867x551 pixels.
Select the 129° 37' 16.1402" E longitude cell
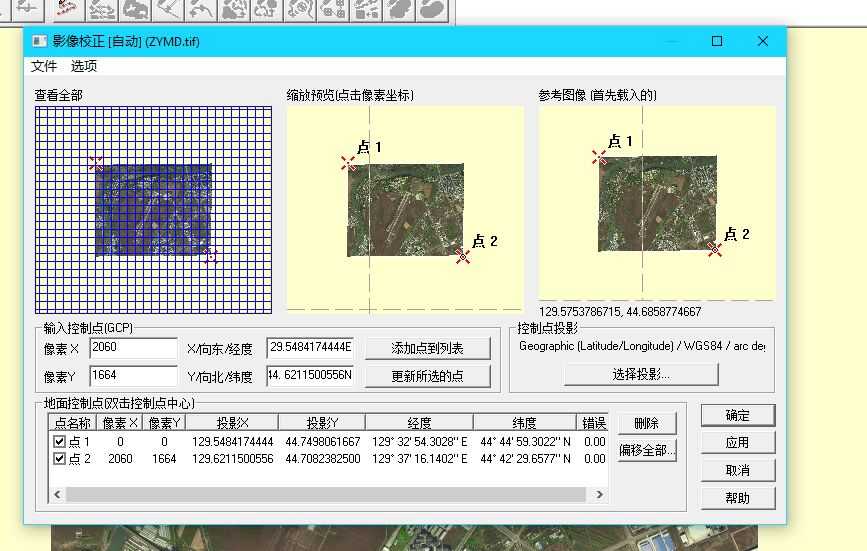tap(420, 459)
